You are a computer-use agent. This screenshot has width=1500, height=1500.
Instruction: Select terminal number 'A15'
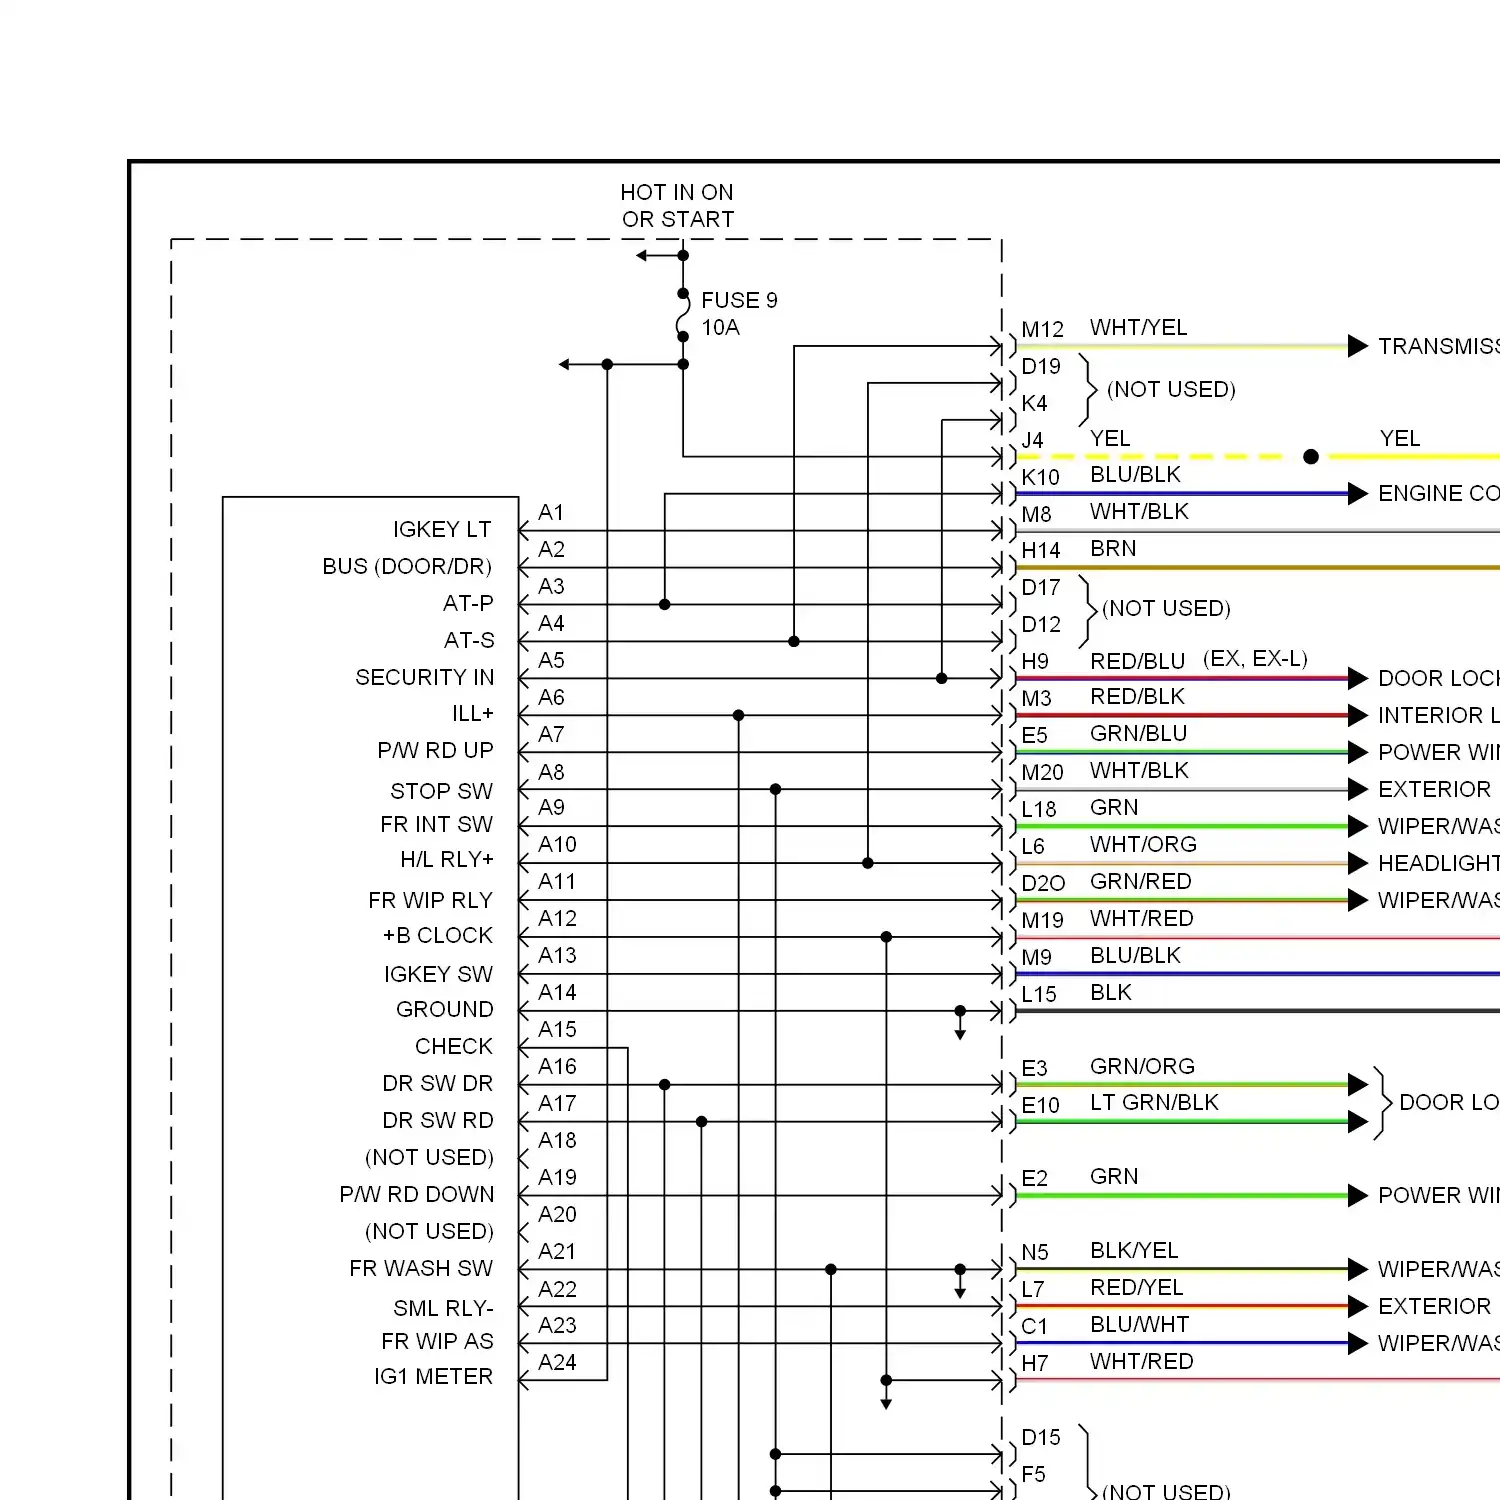(x=557, y=1029)
